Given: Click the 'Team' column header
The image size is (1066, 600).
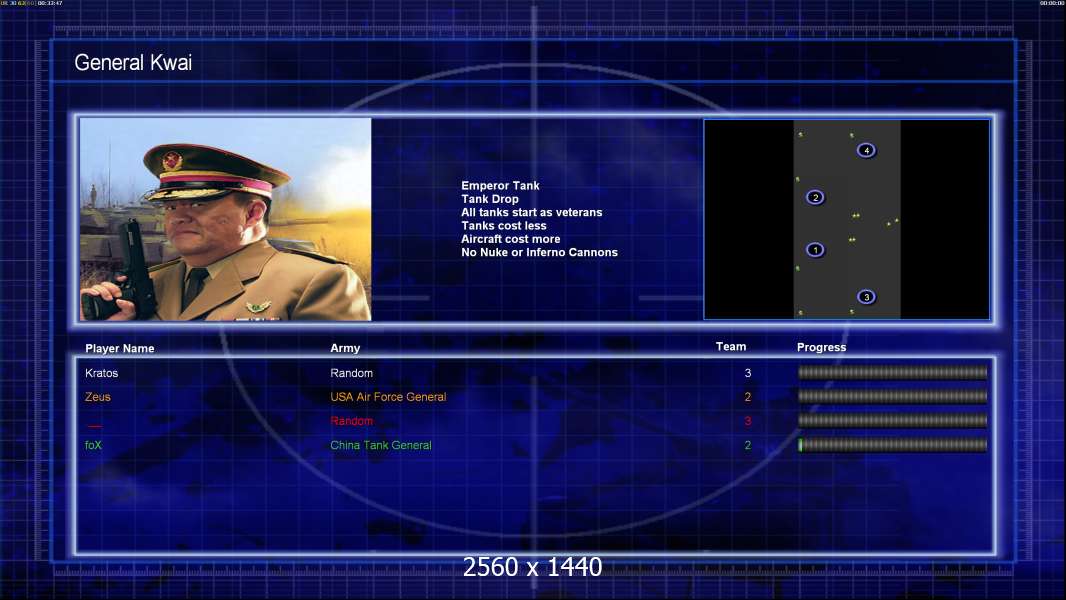Looking at the screenshot, I should click(x=731, y=347).
